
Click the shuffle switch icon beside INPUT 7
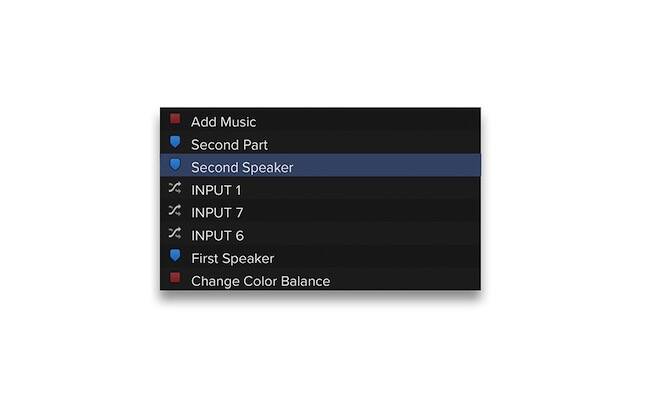click(x=175, y=211)
